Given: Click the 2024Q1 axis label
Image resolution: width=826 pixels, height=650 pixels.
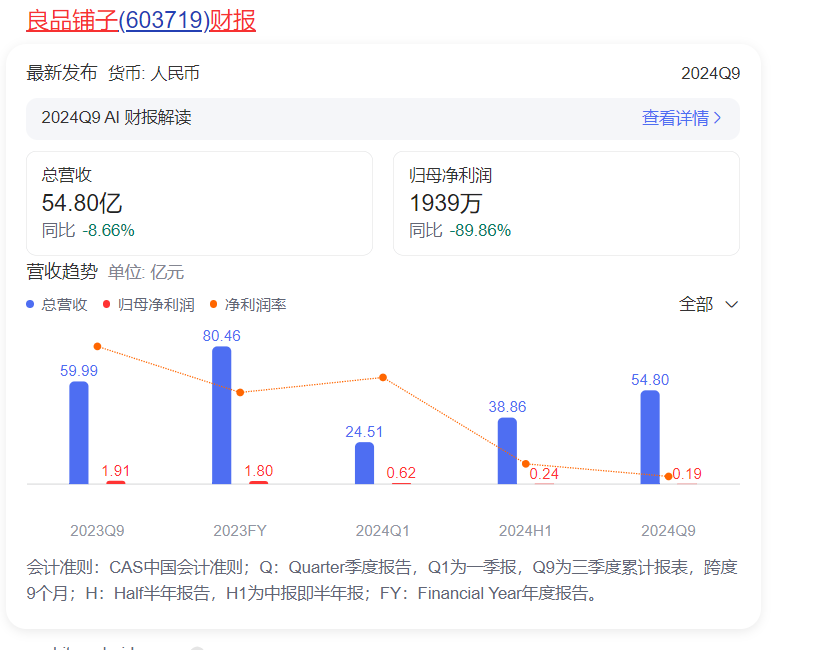Looking at the screenshot, I should (x=383, y=530).
